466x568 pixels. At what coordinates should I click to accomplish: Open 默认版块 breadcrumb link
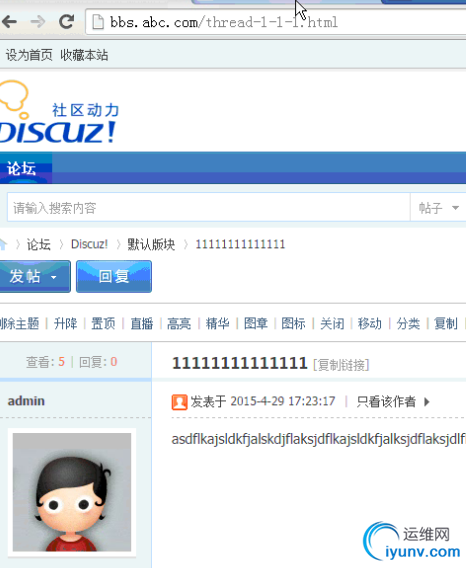pos(151,245)
